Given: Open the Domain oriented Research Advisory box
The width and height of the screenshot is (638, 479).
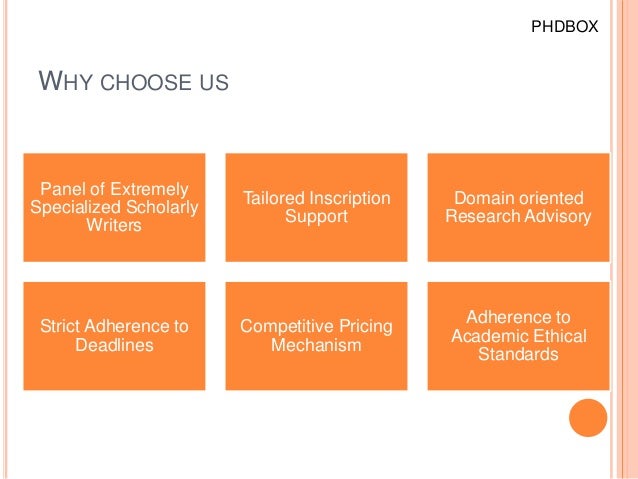Looking at the screenshot, I should pyautogui.click(x=518, y=207).
